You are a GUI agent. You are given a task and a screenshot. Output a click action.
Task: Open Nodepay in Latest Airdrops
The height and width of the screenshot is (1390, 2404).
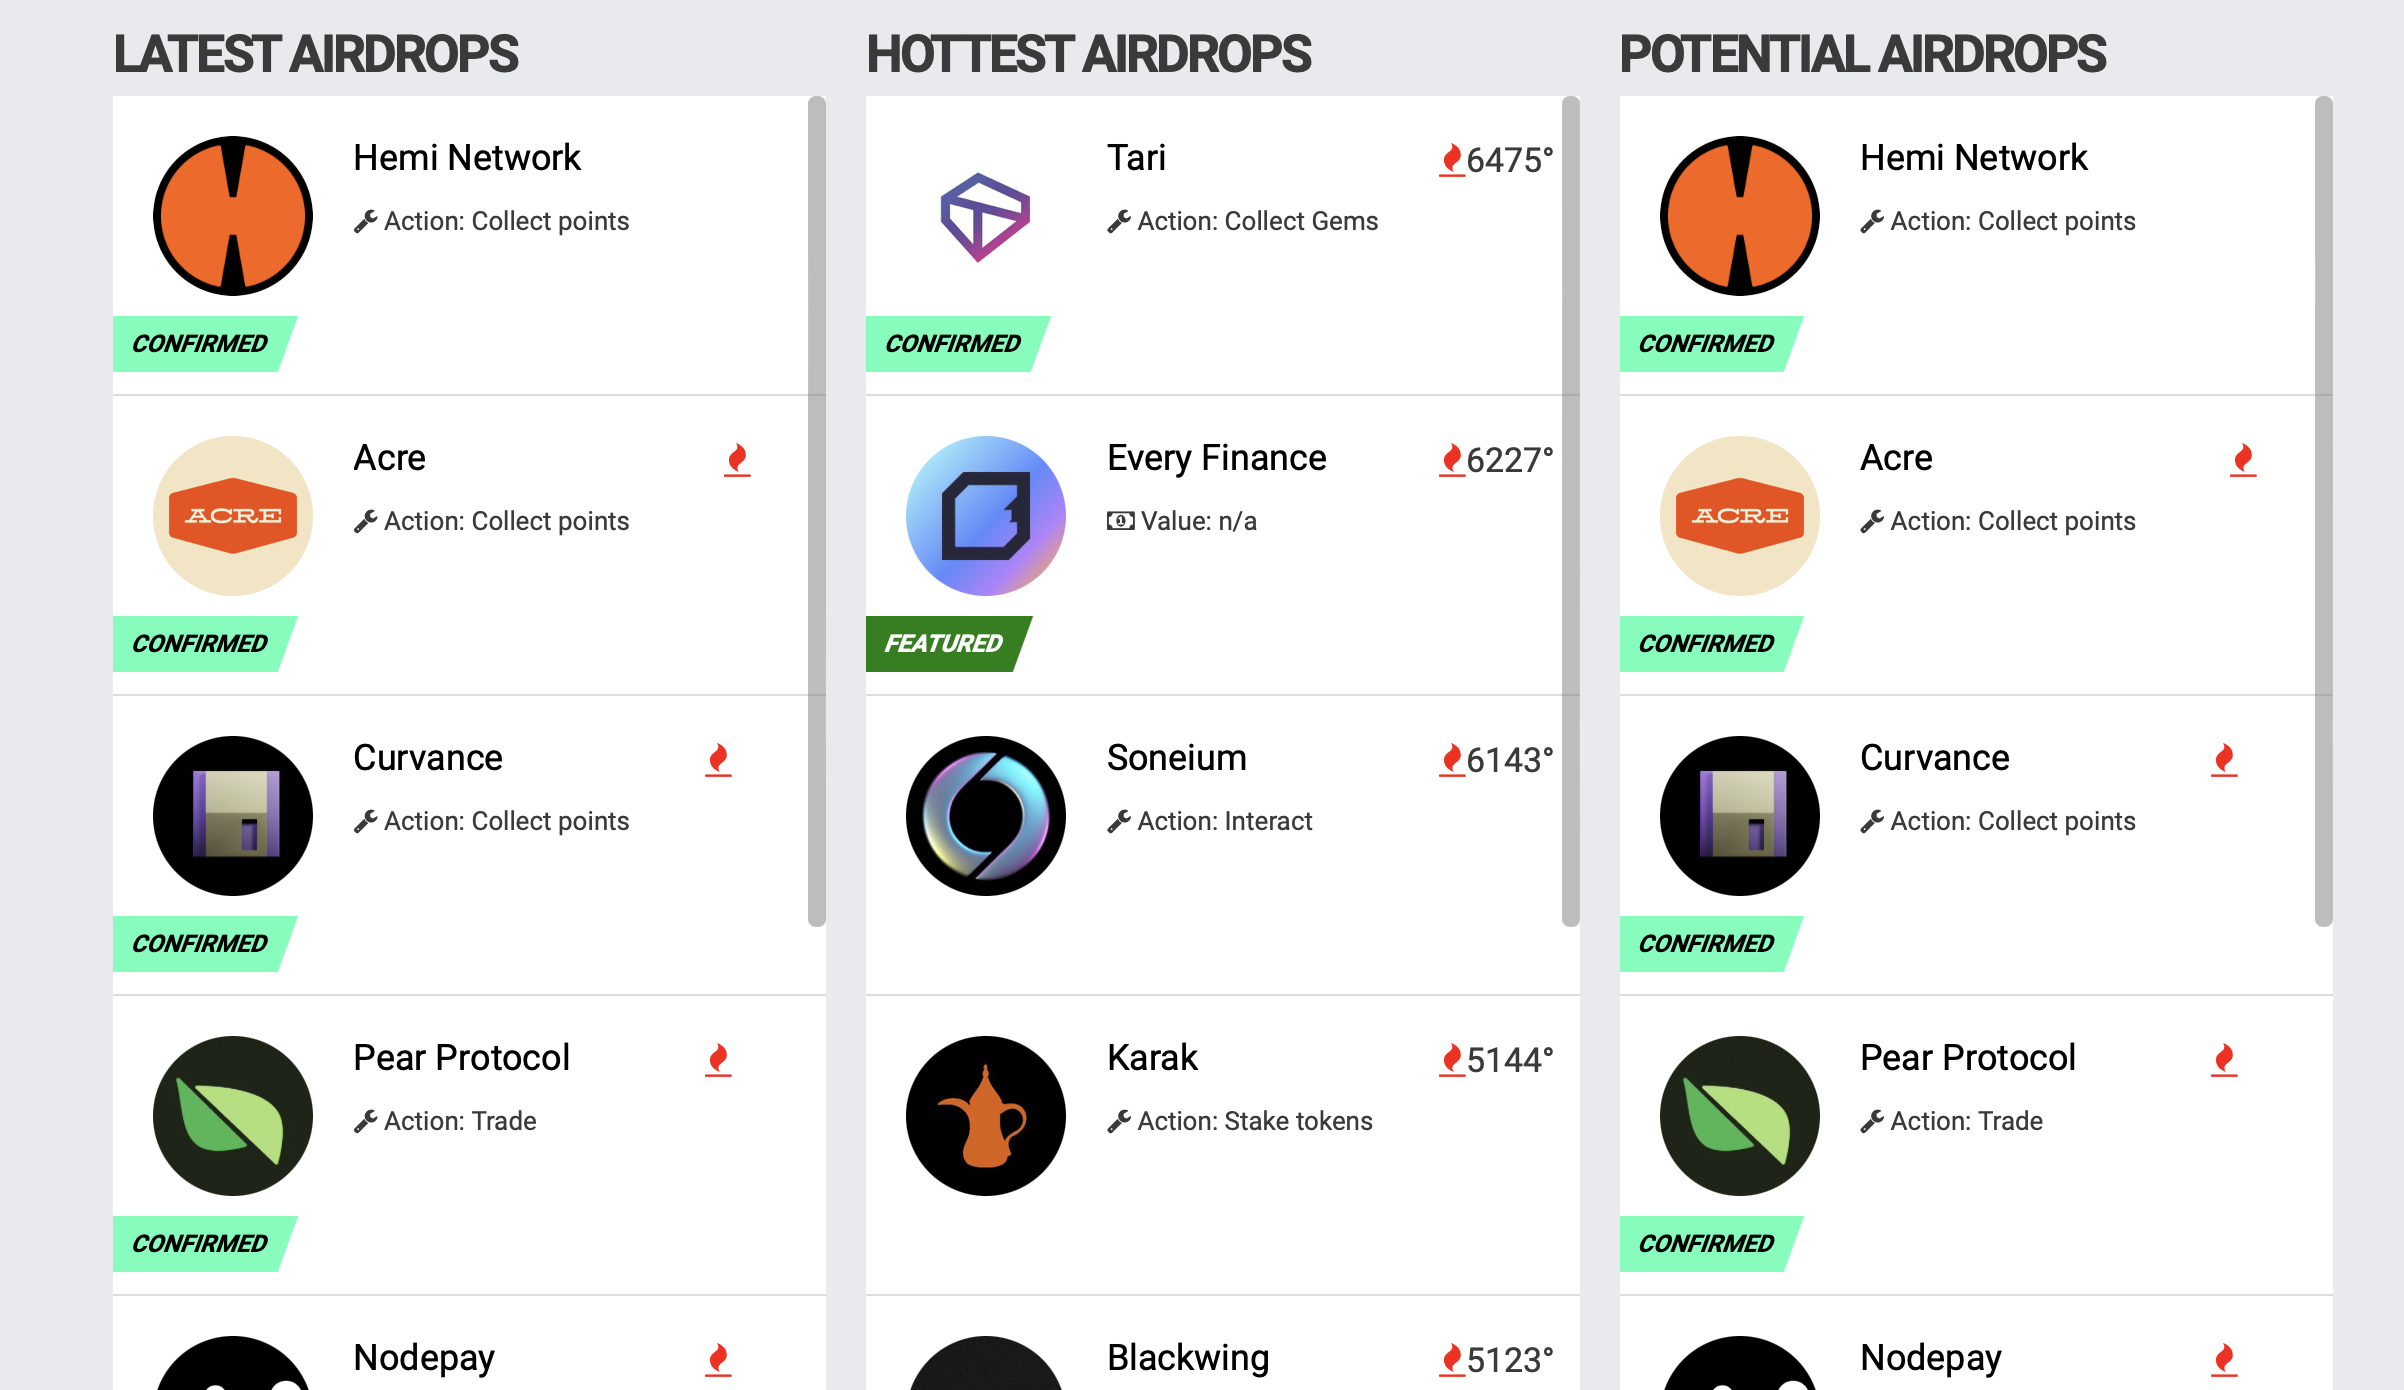(x=424, y=1358)
